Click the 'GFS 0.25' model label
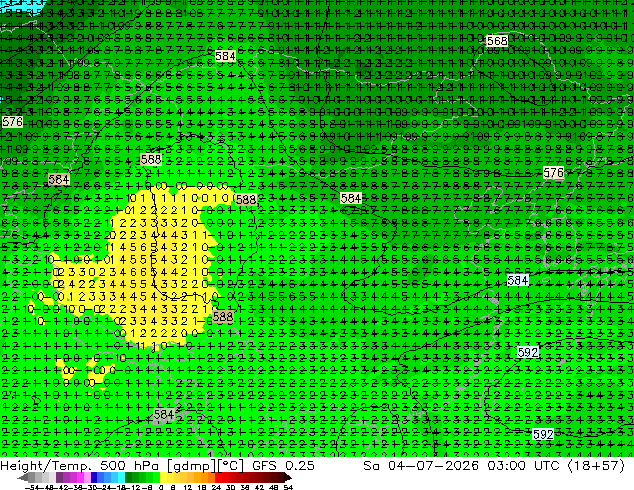Viewport: 634px width, 490px height. point(283,466)
